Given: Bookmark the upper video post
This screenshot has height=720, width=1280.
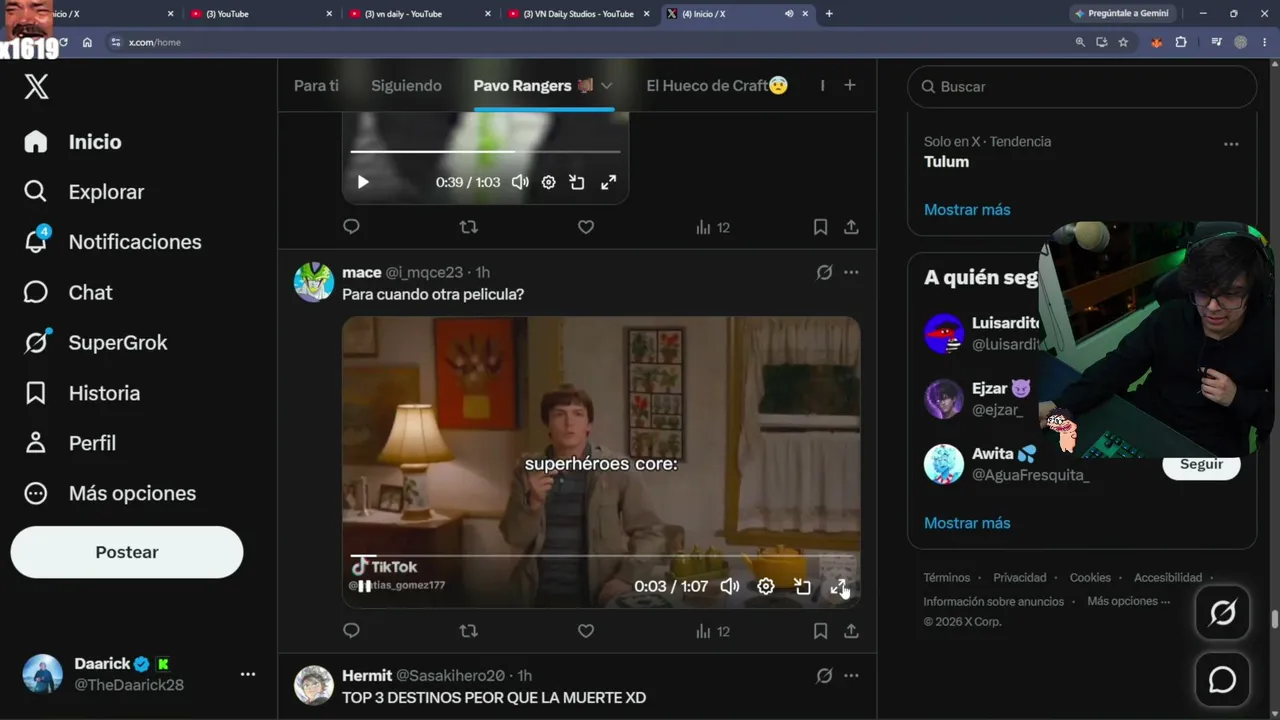Looking at the screenshot, I should [820, 227].
